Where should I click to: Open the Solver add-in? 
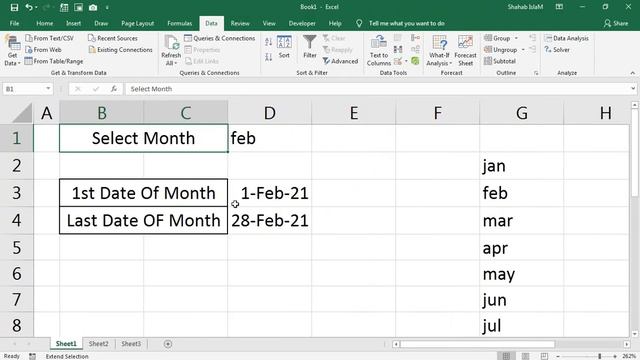[x=557, y=49]
